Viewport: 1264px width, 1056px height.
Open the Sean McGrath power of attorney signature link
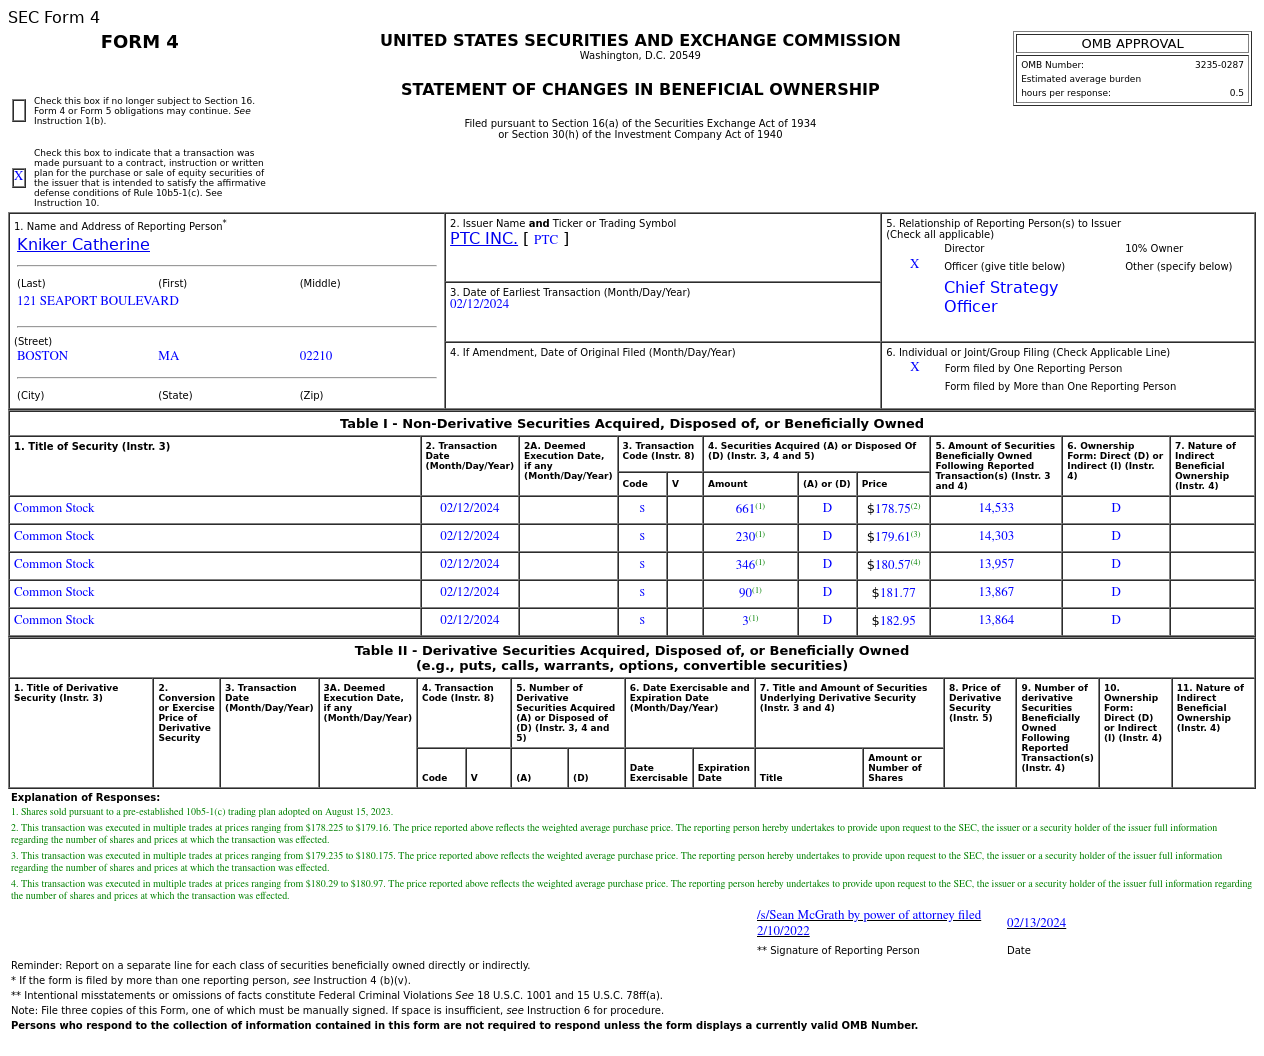(869, 922)
